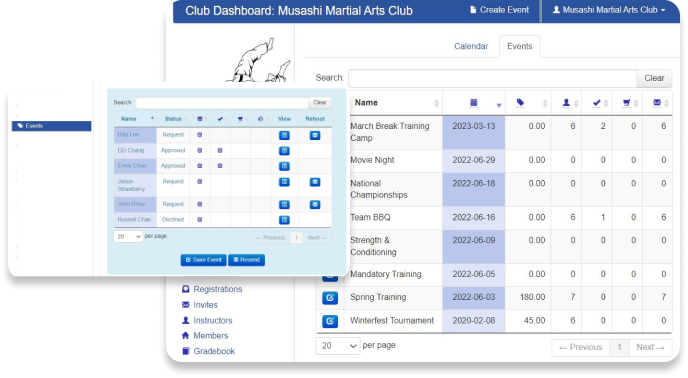Open Instructors in the sidebar
This screenshot has width=688, height=378.
pyautogui.click(x=207, y=321)
